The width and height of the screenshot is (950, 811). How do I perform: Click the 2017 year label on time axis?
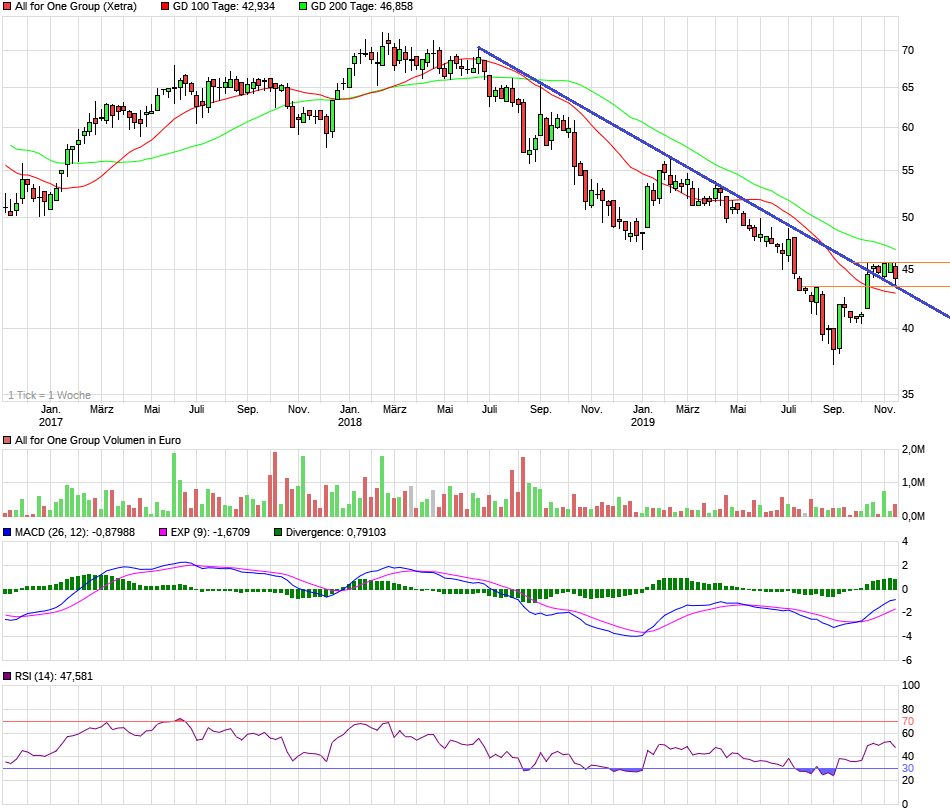pos(51,423)
